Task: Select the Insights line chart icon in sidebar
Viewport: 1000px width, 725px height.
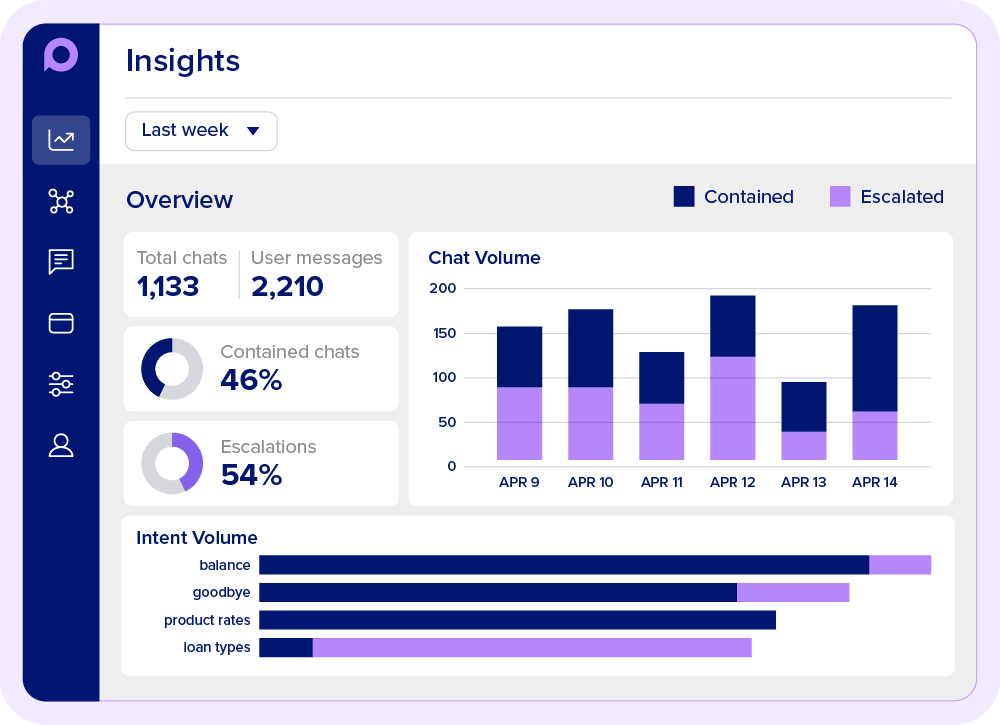Action: click(x=61, y=140)
